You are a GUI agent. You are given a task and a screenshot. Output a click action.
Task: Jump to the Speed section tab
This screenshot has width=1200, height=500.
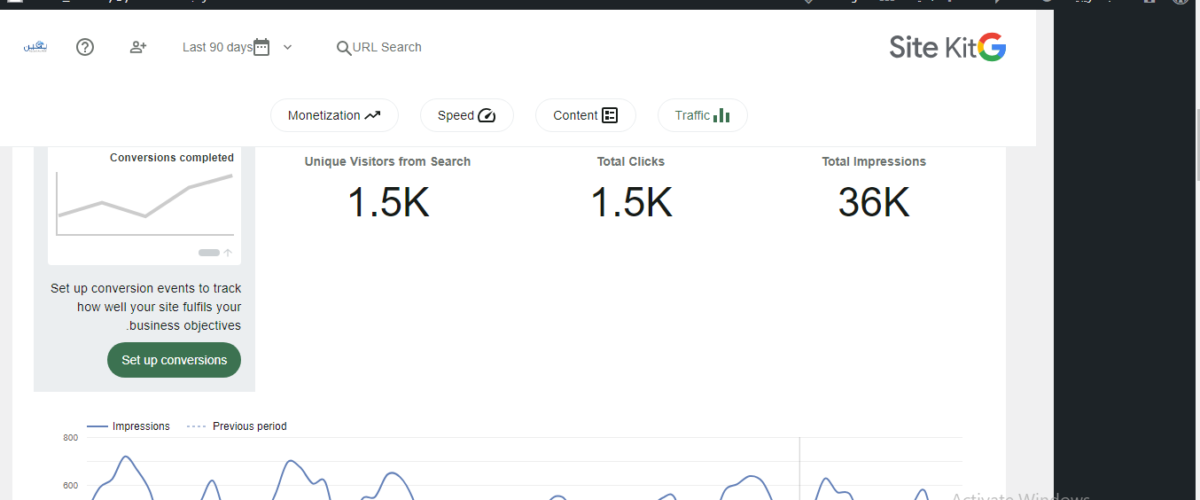point(467,115)
